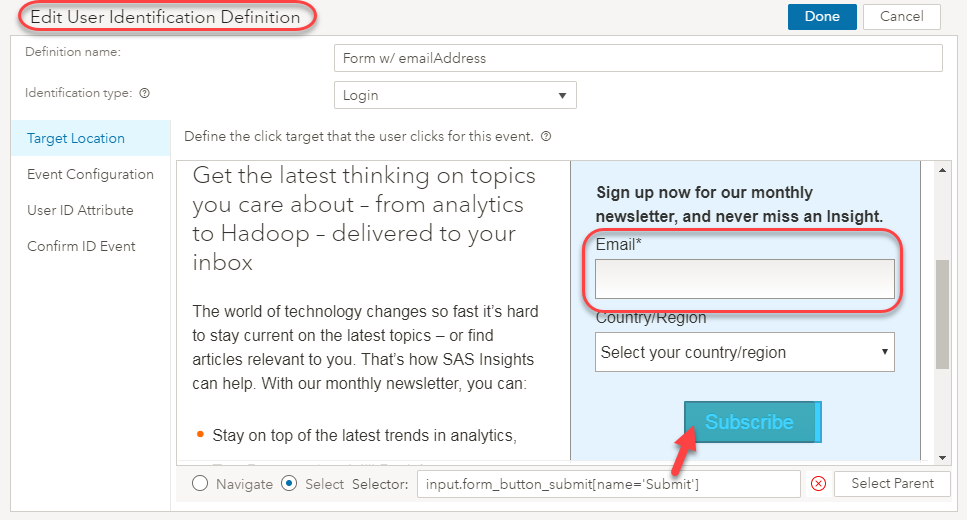
Task: Click the Email input field
Action: pyautogui.click(x=744, y=279)
